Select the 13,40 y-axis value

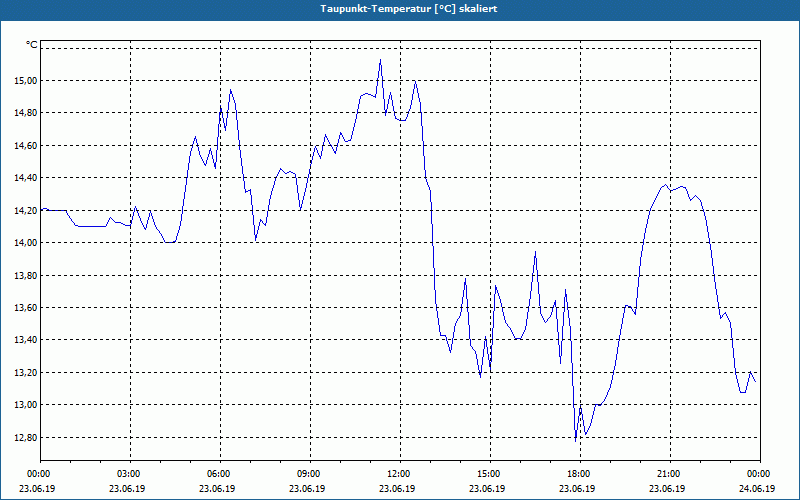[26, 340]
